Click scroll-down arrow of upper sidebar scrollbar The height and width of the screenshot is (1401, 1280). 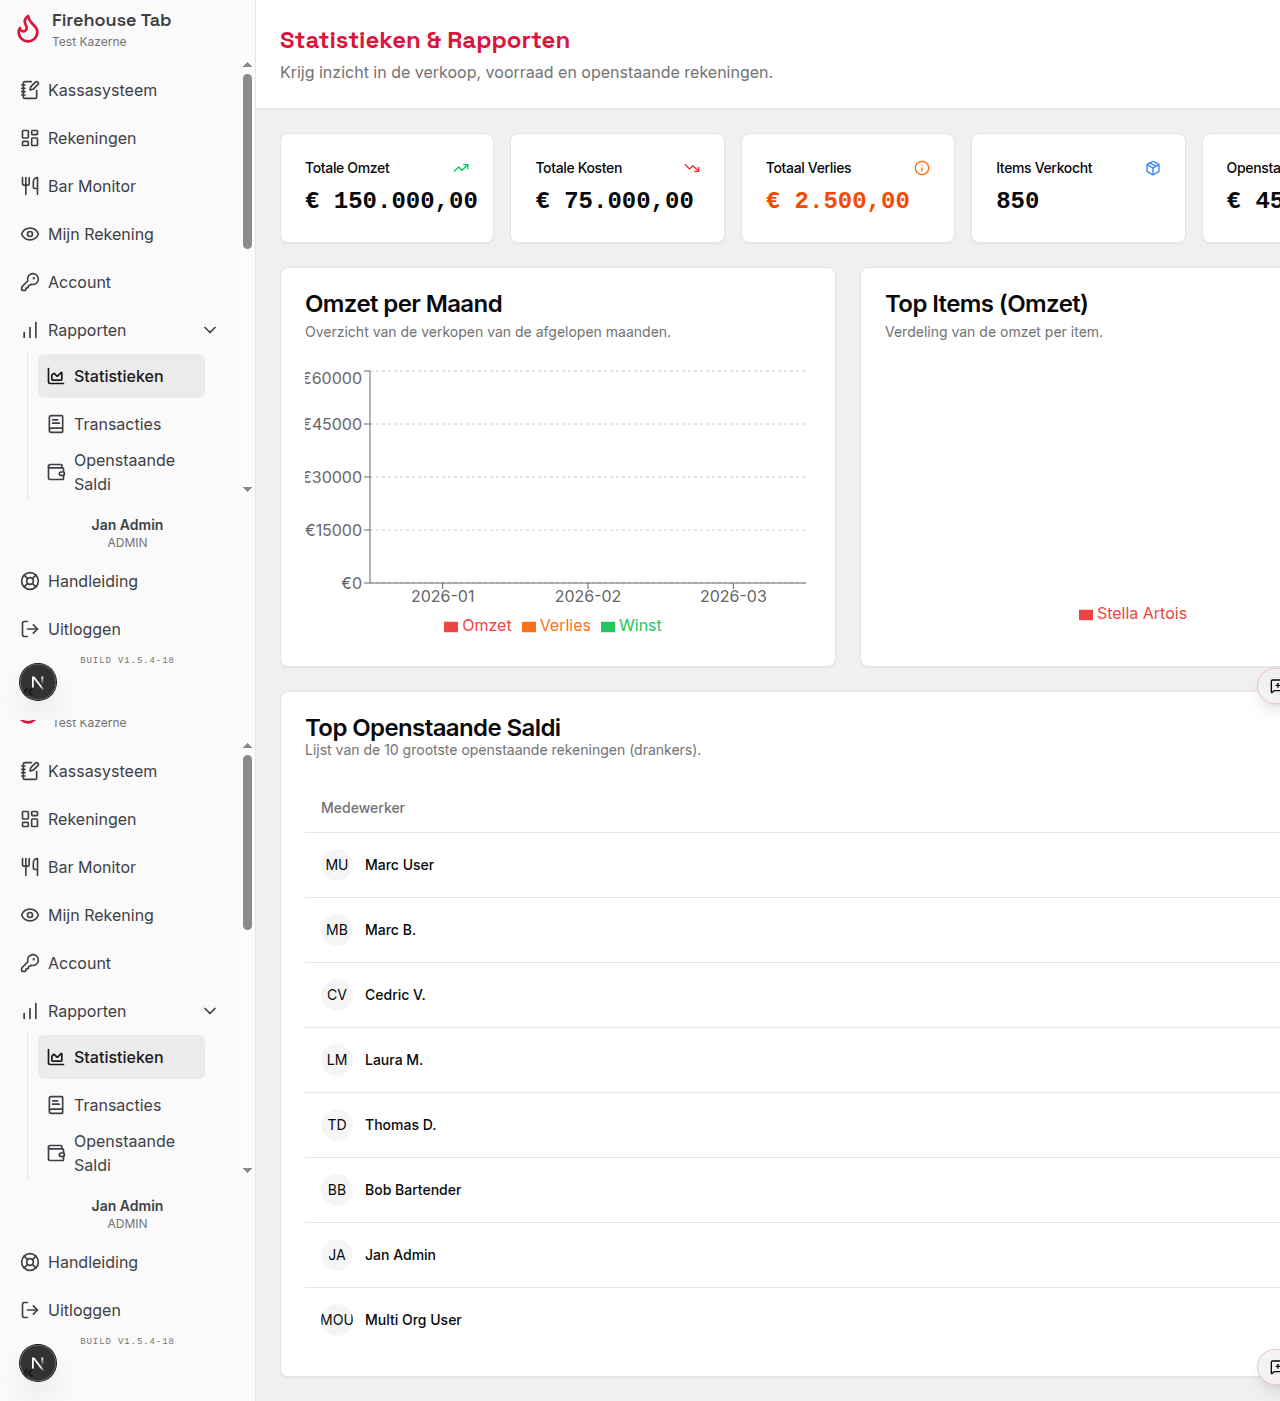247,490
